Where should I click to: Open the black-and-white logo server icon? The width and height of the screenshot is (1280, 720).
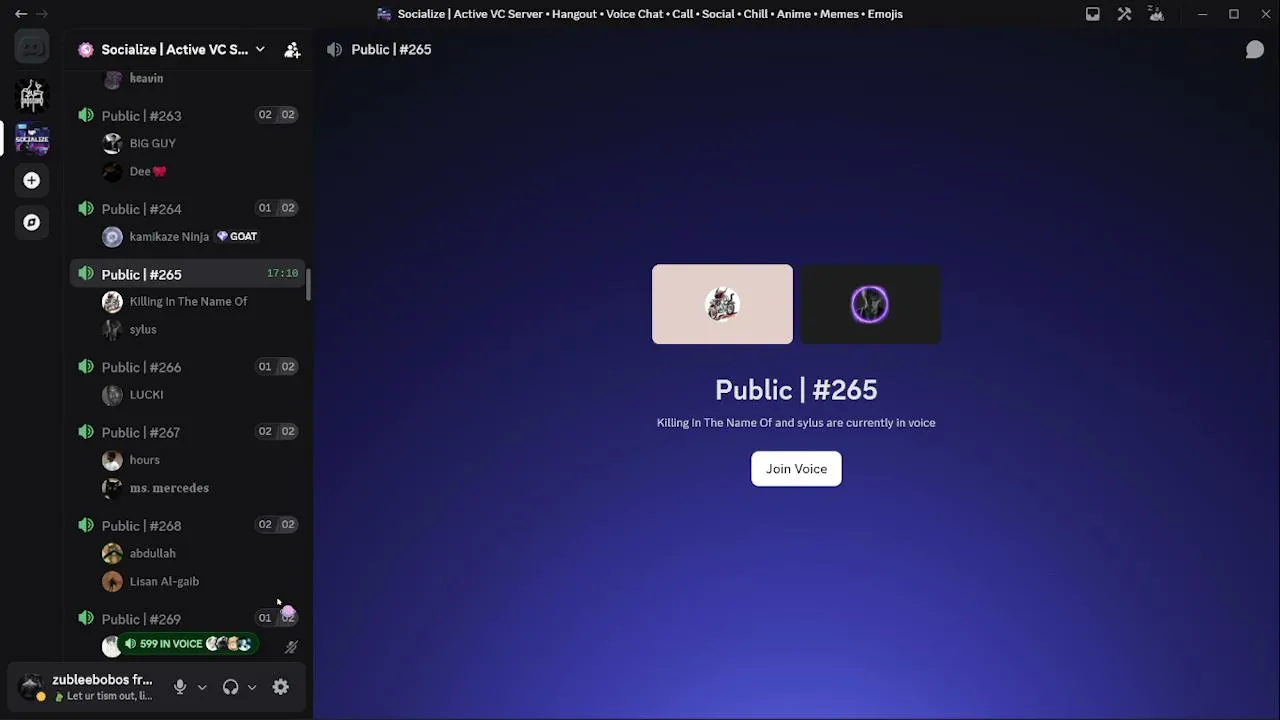[x=32, y=95]
